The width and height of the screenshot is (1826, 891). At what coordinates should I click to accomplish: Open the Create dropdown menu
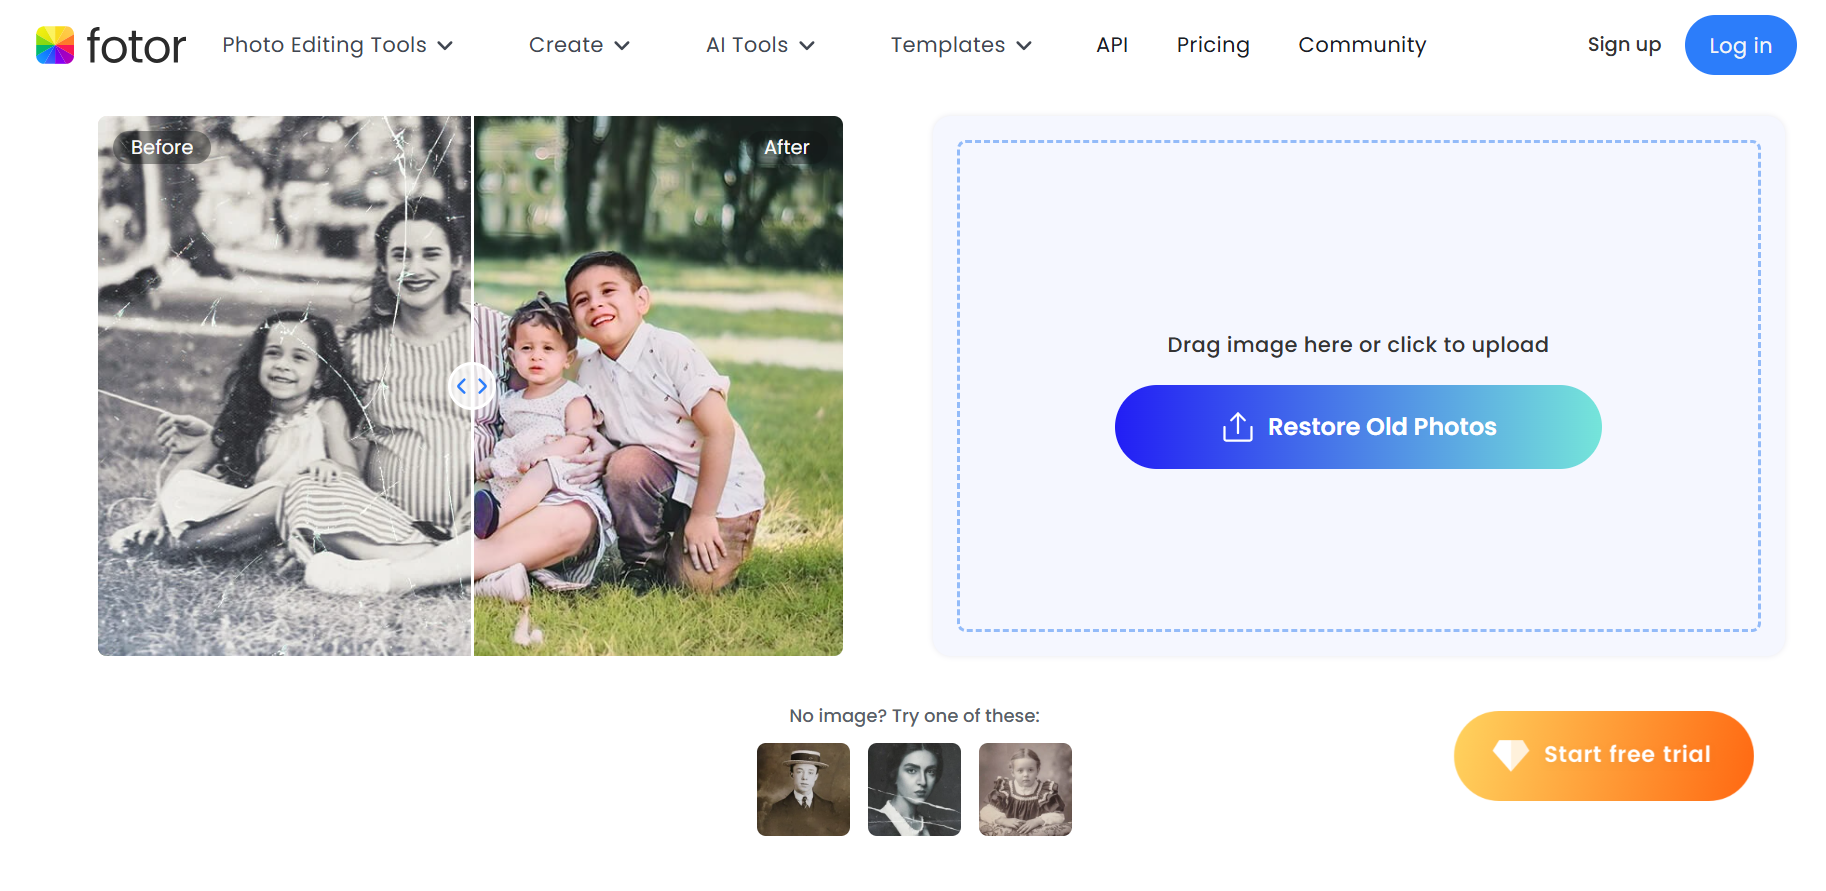click(x=578, y=45)
